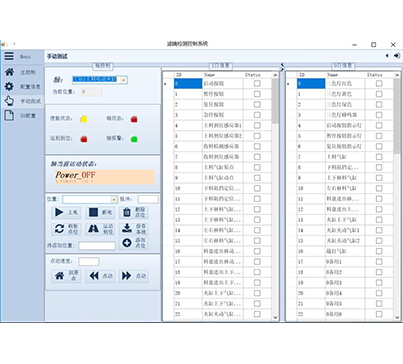Screen dimensions: 403x364
Task: Select ID 0 cell in output table
Action: (311, 84)
